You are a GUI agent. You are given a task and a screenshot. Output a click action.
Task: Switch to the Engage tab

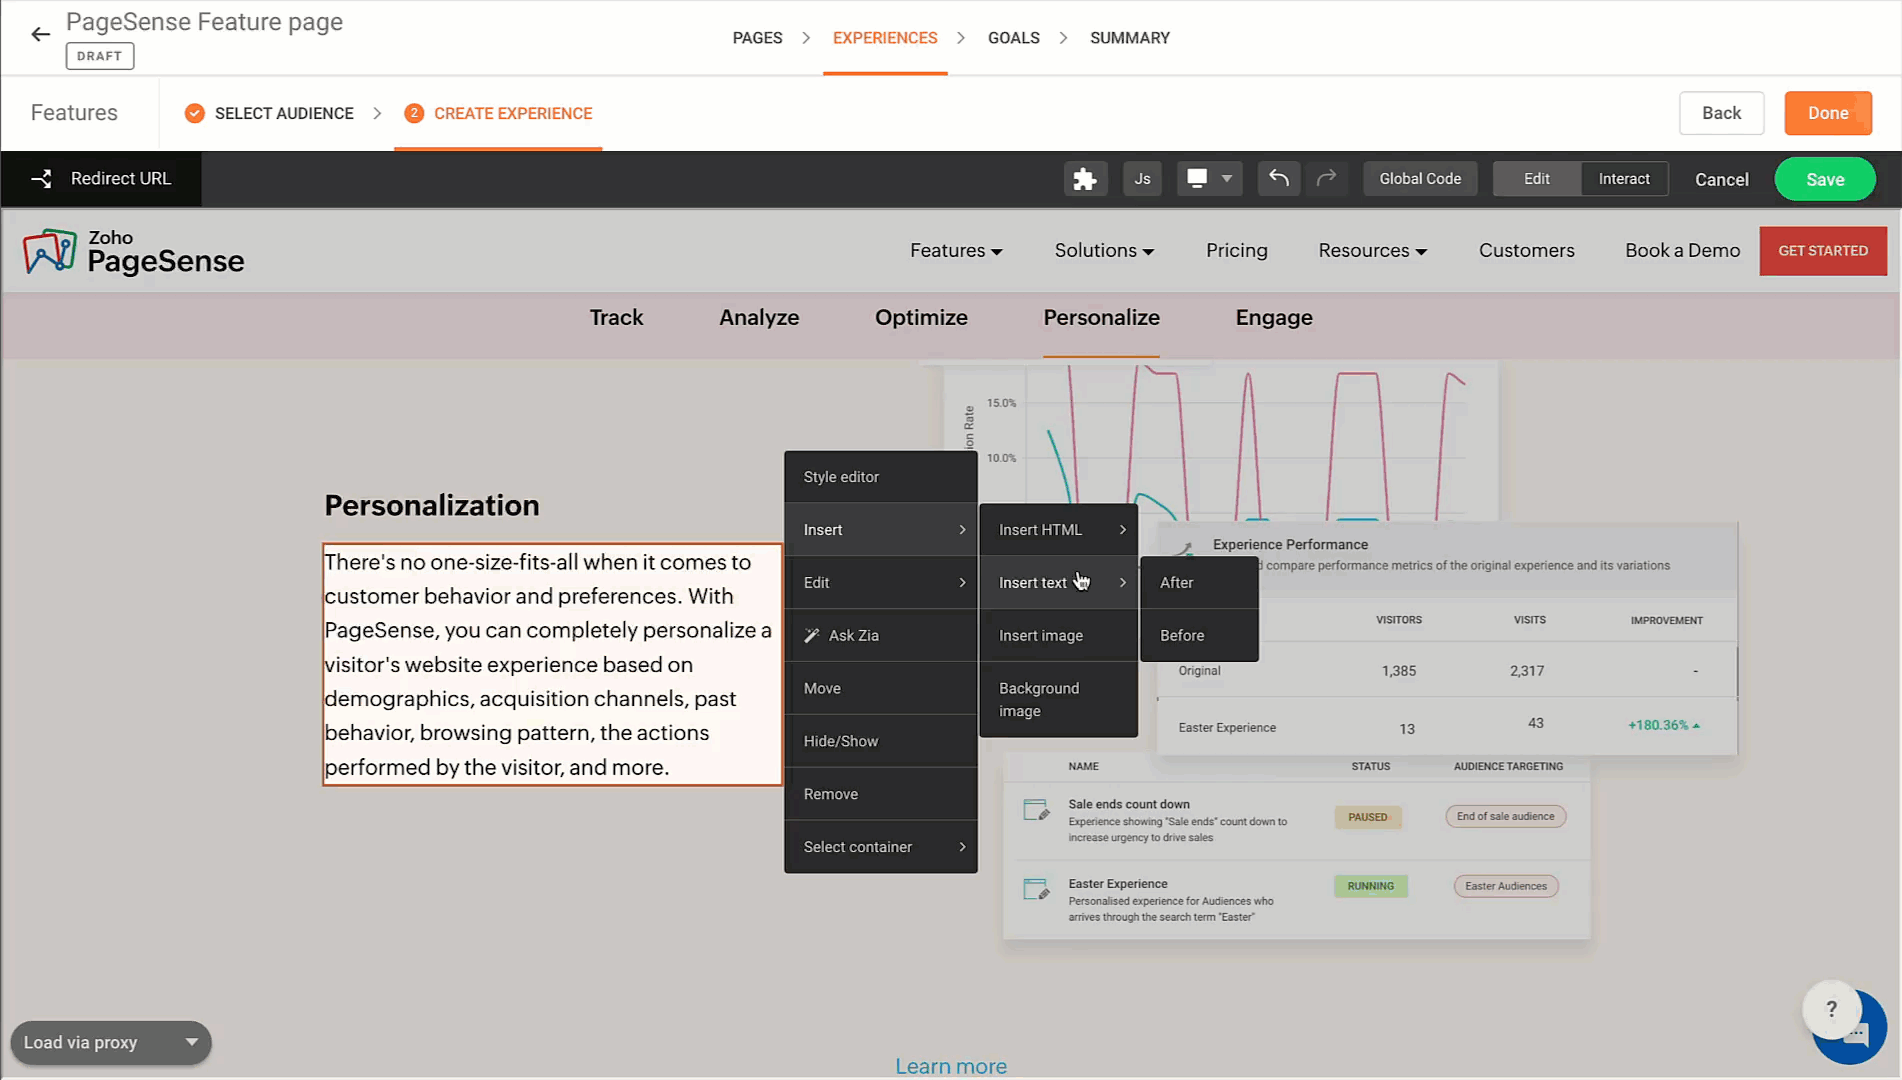coord(1274,318)
